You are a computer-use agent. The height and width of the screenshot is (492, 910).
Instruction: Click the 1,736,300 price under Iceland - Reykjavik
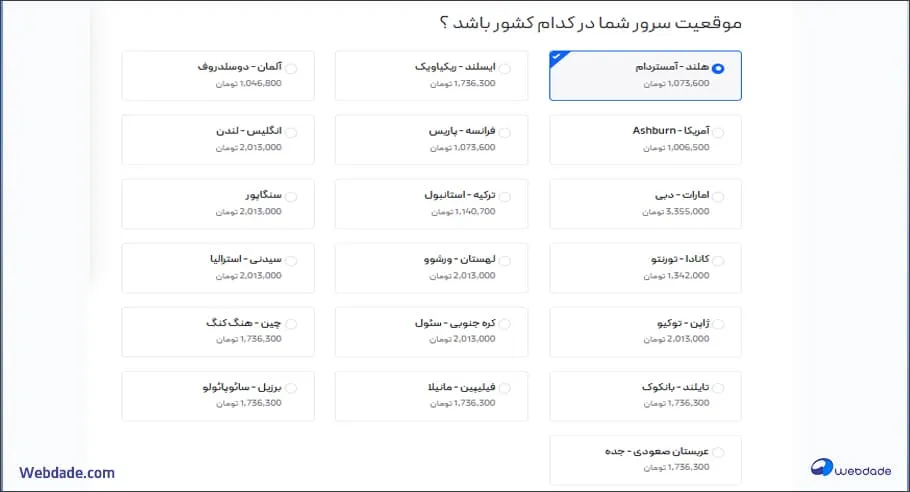(x=463, y=84)
